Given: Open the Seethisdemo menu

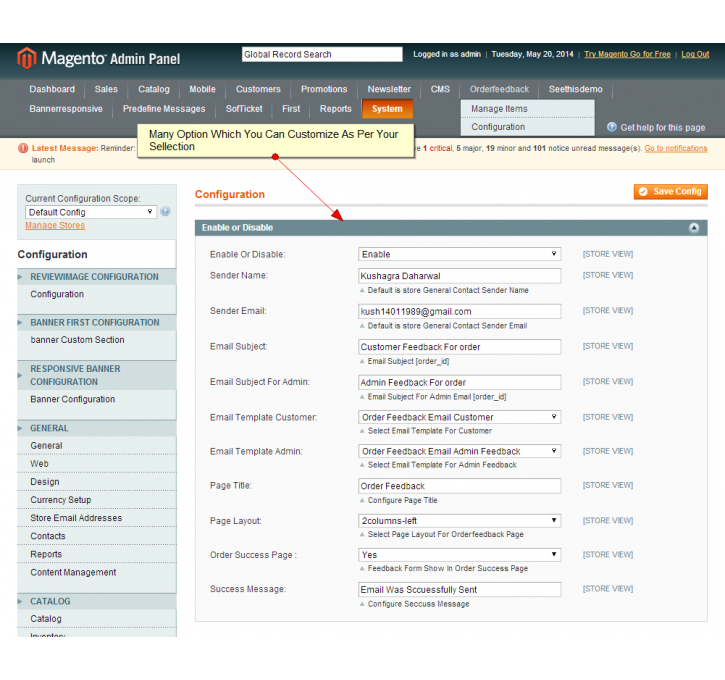Looking at the screenshot, I should (575, 89).
